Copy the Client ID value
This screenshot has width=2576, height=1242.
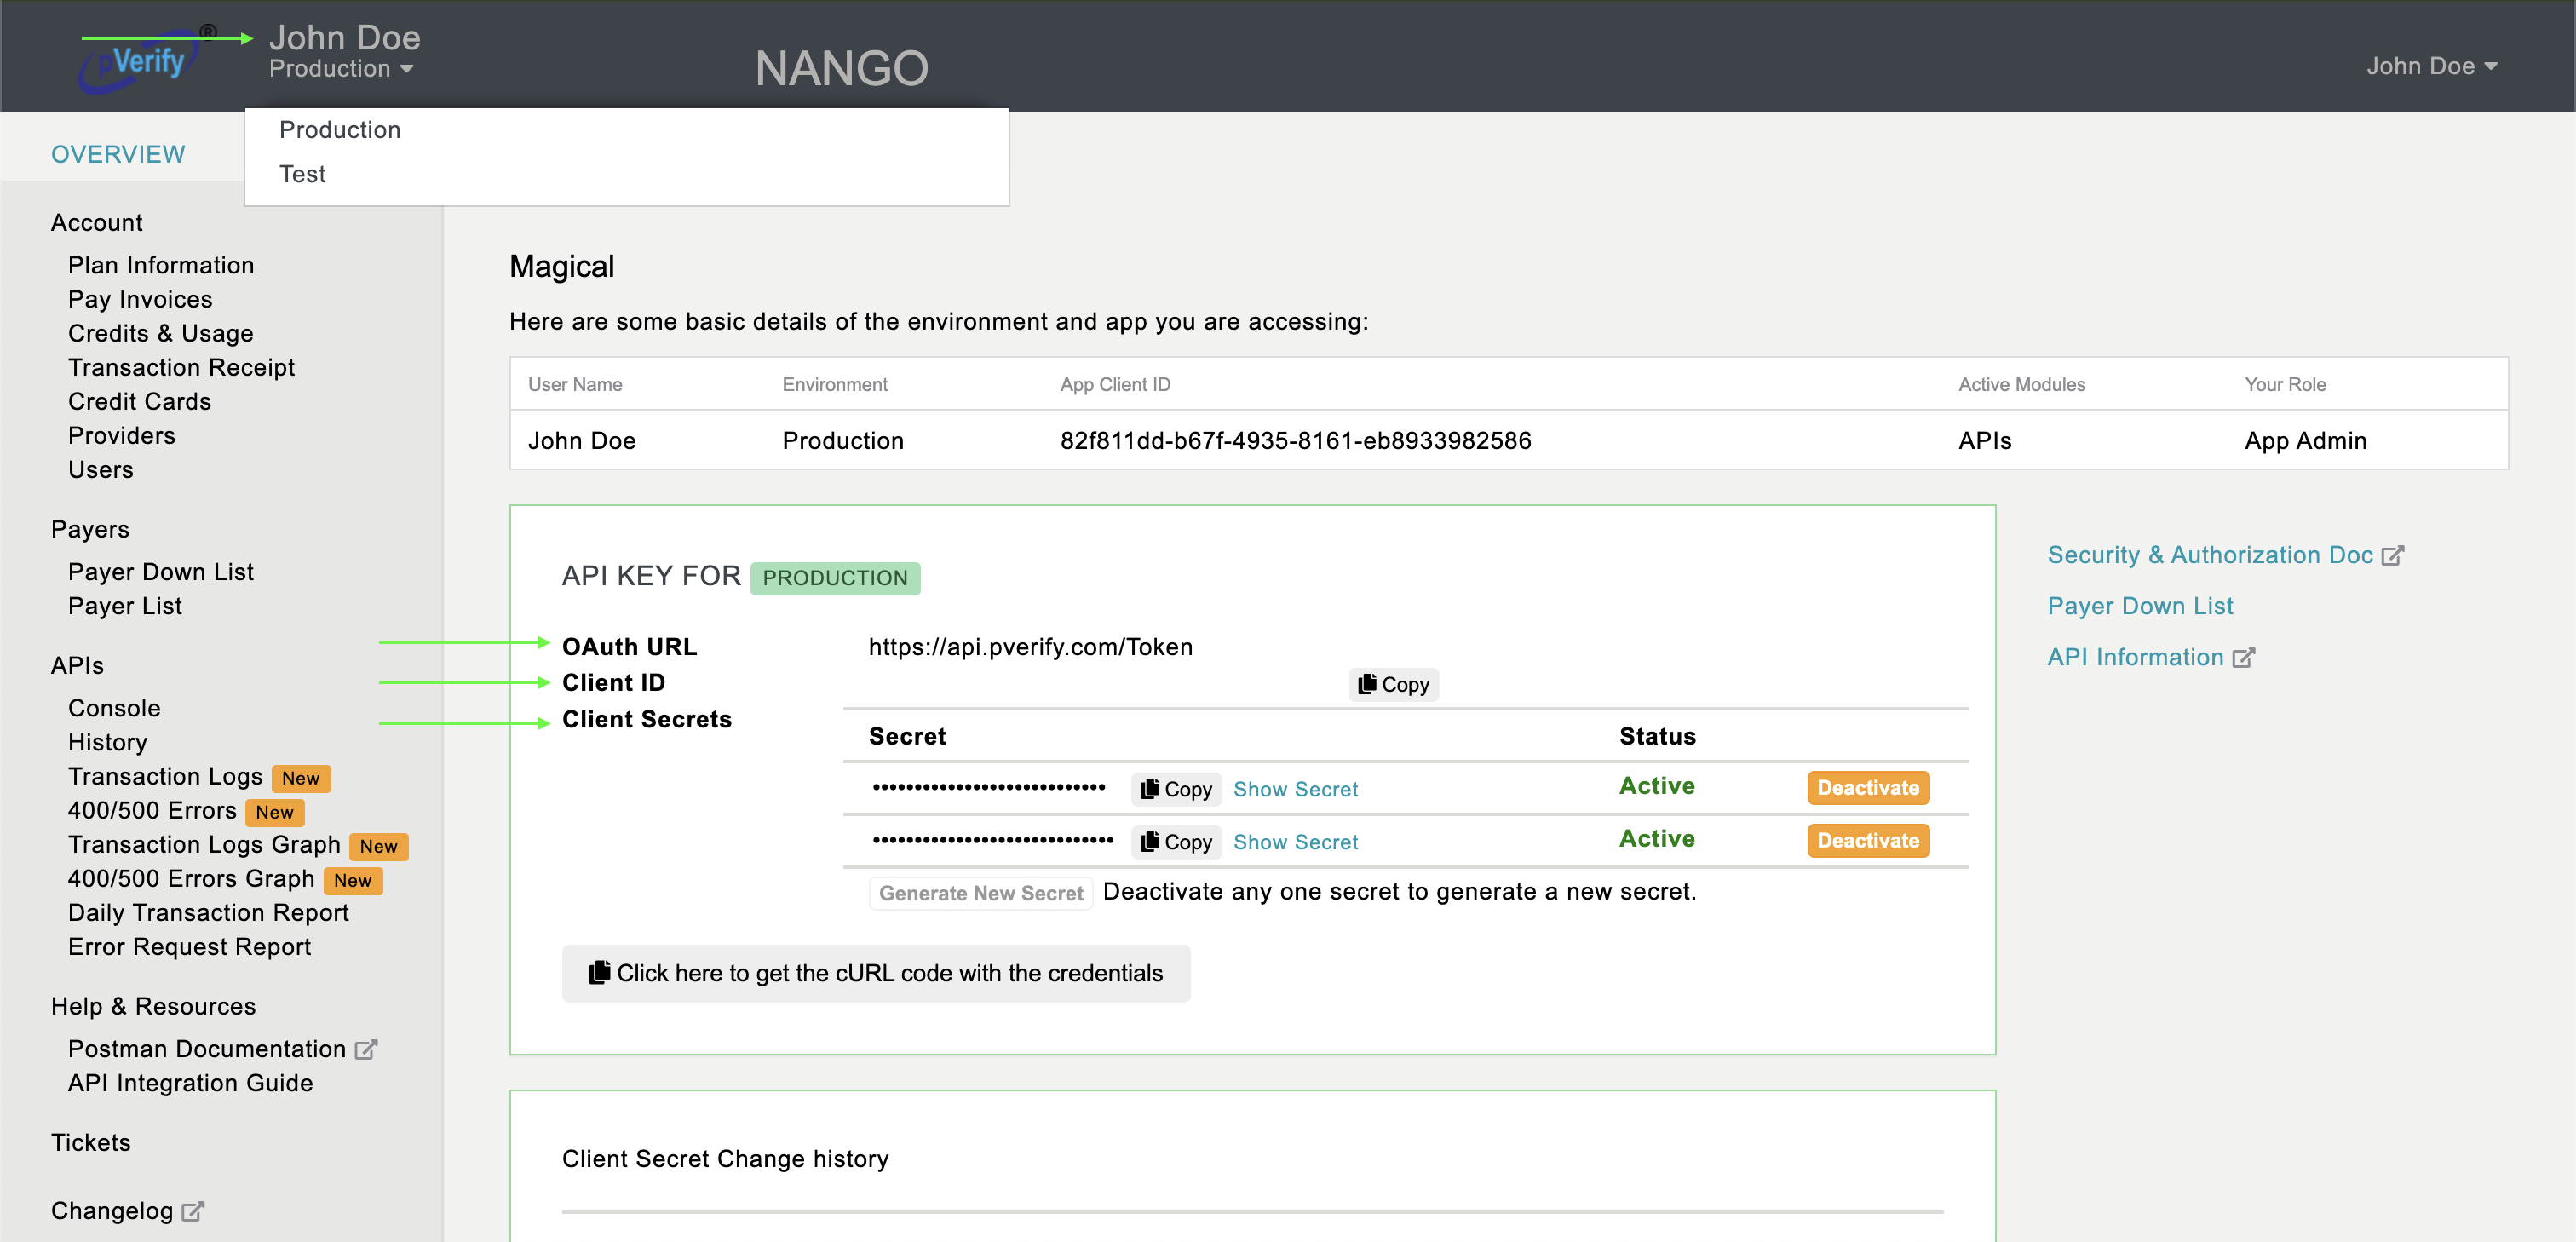[x=1393, y=685]
